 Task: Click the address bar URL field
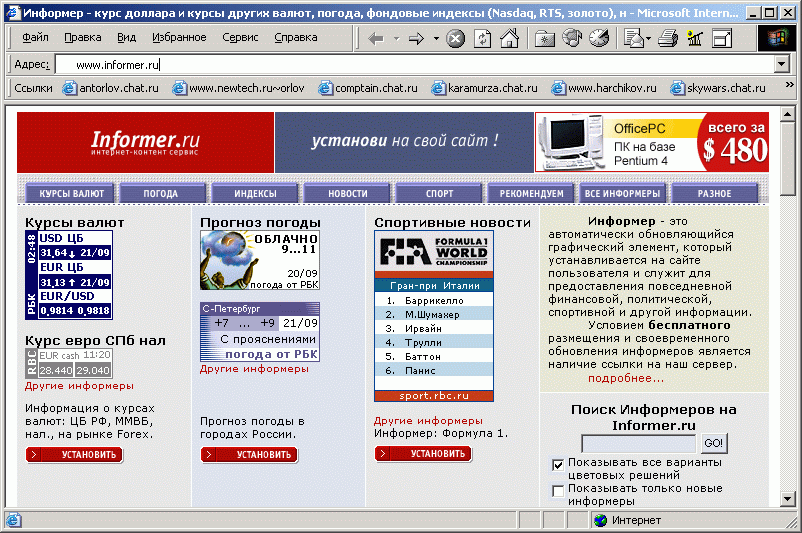414,64
